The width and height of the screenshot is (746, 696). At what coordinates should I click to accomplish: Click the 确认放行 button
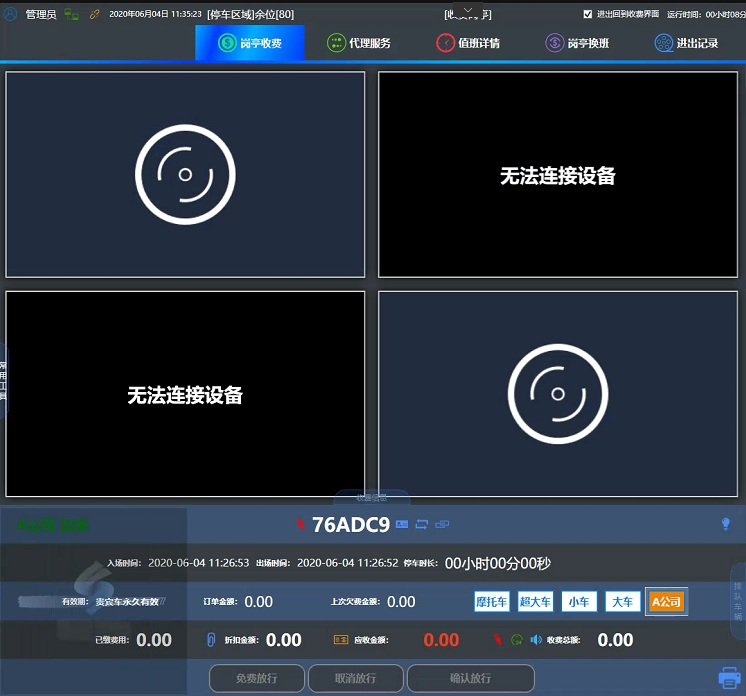coord(471,678)
